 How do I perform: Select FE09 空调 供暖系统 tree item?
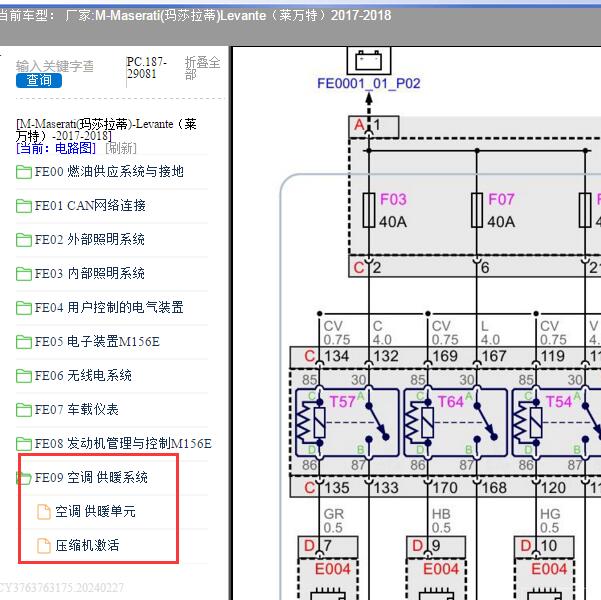click(x=91, y=478)
